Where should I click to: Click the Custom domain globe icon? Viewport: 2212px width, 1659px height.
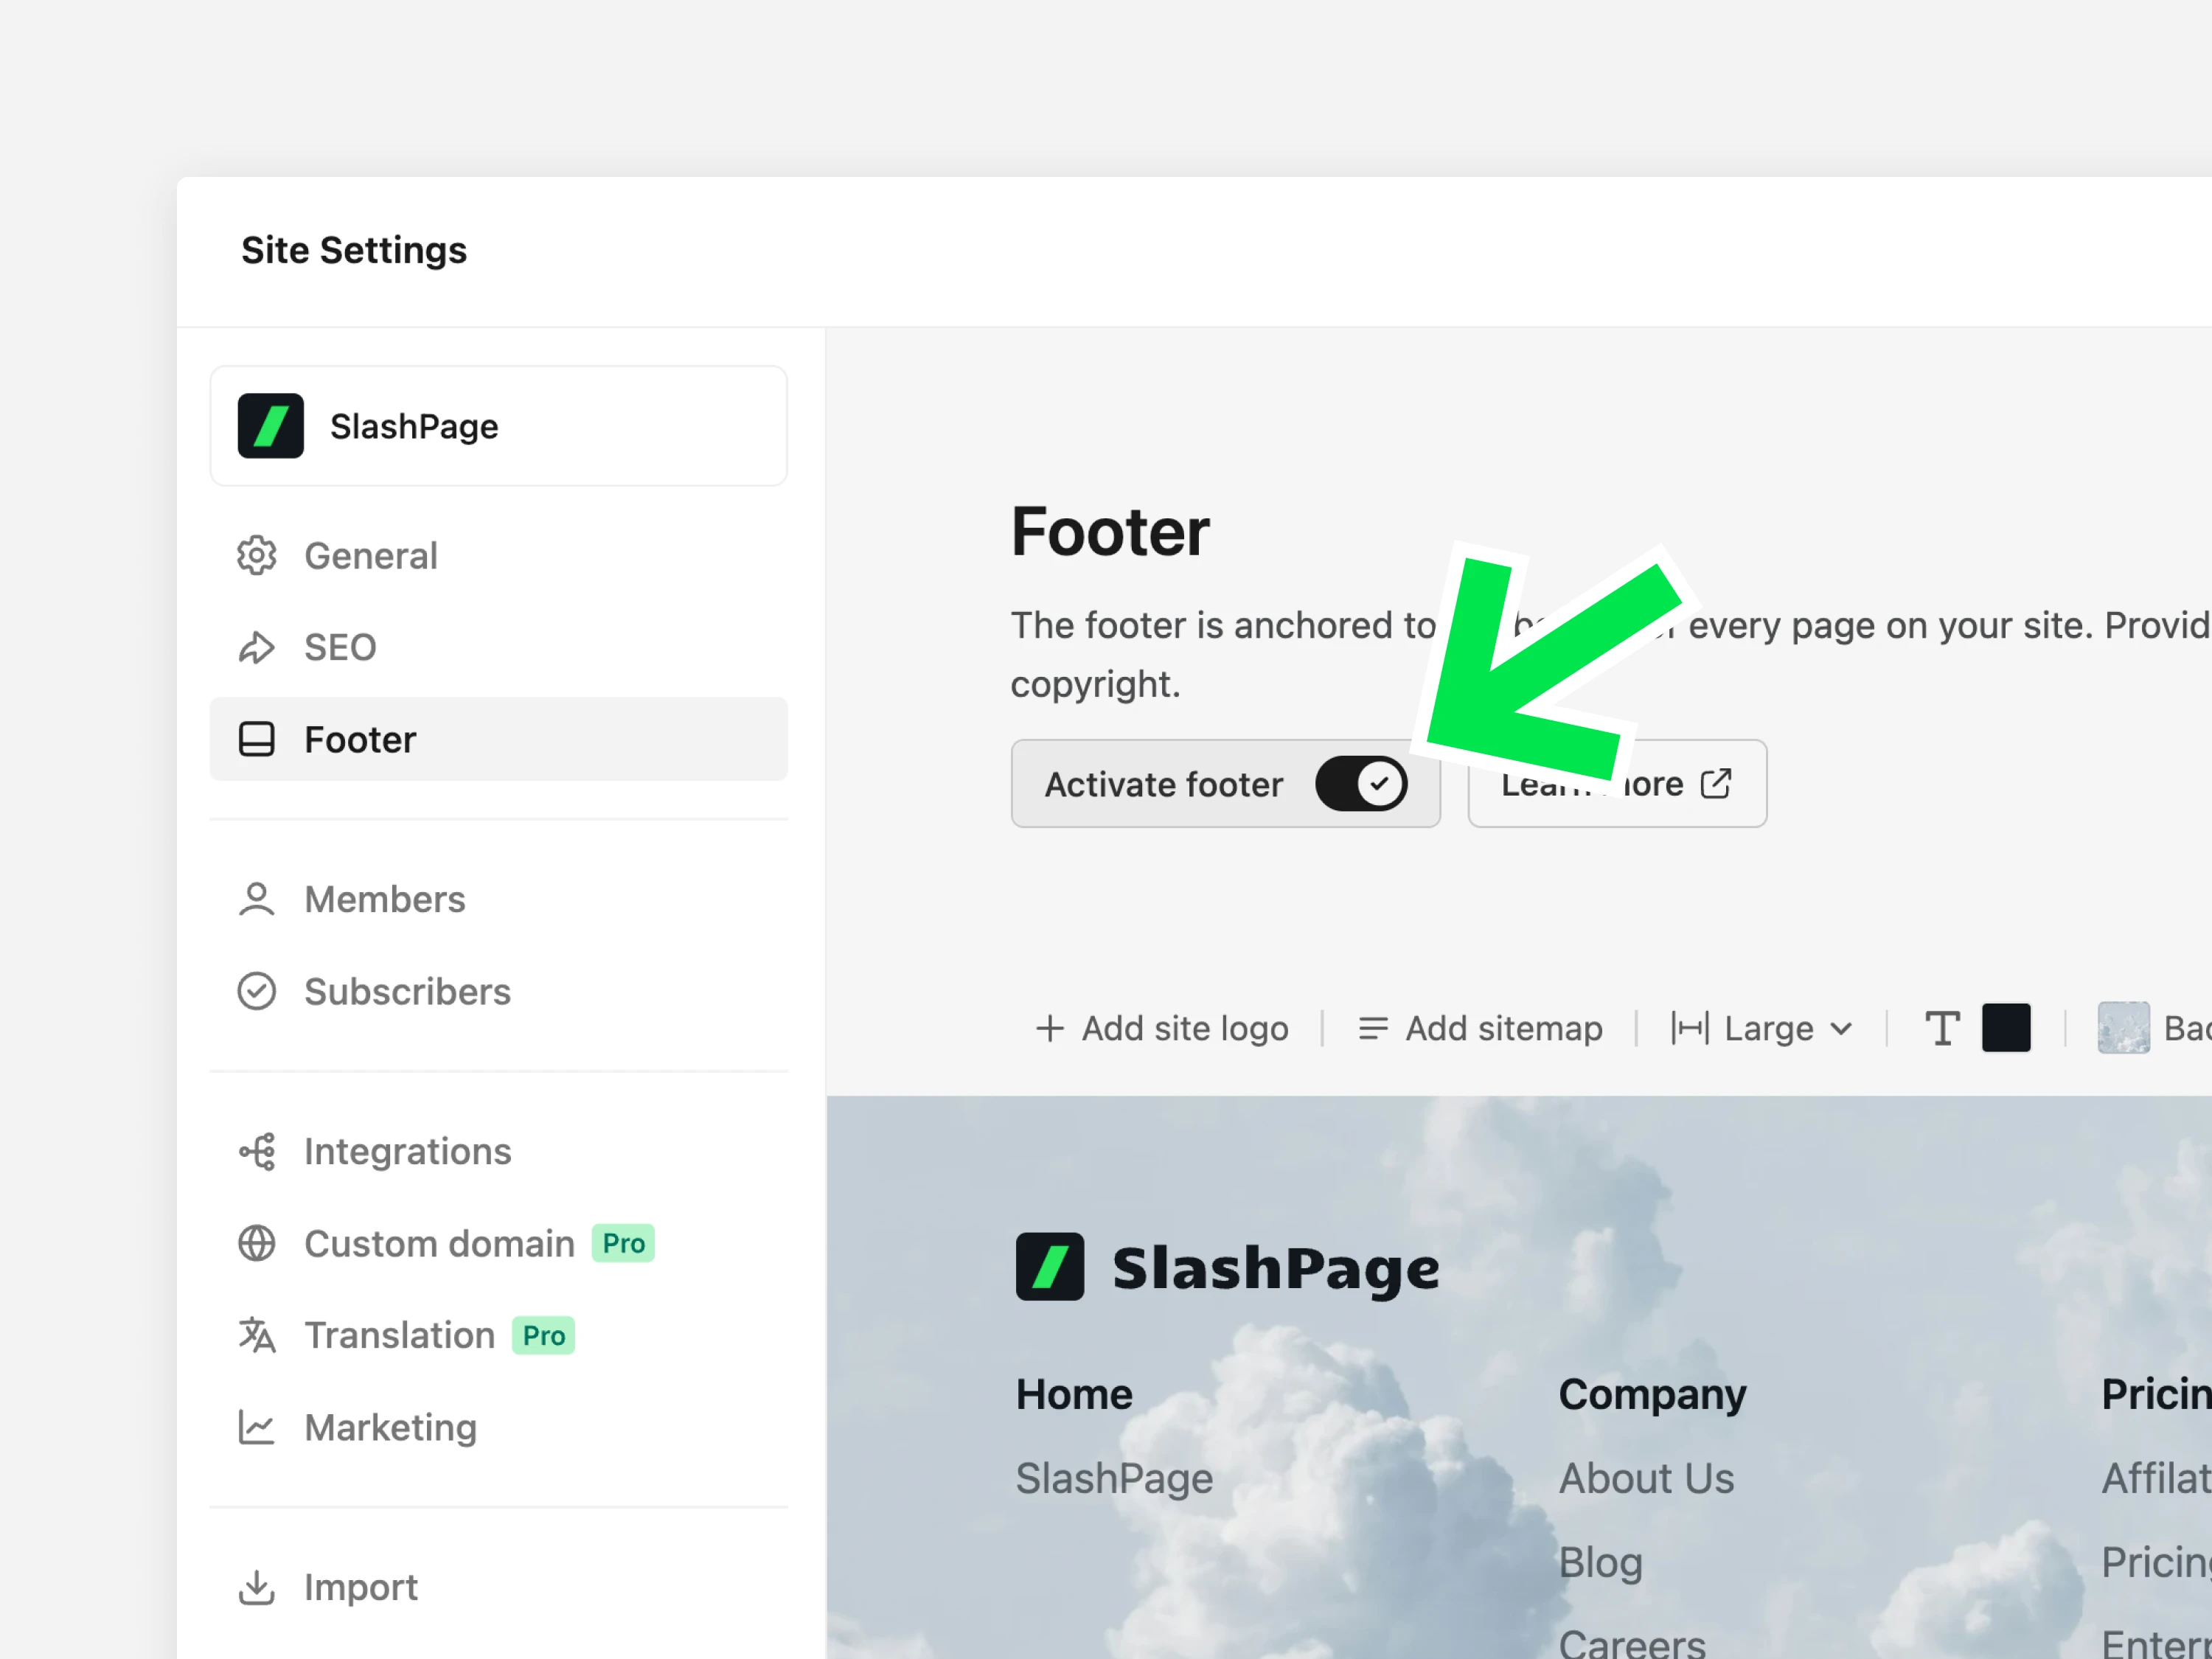point(257,1243)
